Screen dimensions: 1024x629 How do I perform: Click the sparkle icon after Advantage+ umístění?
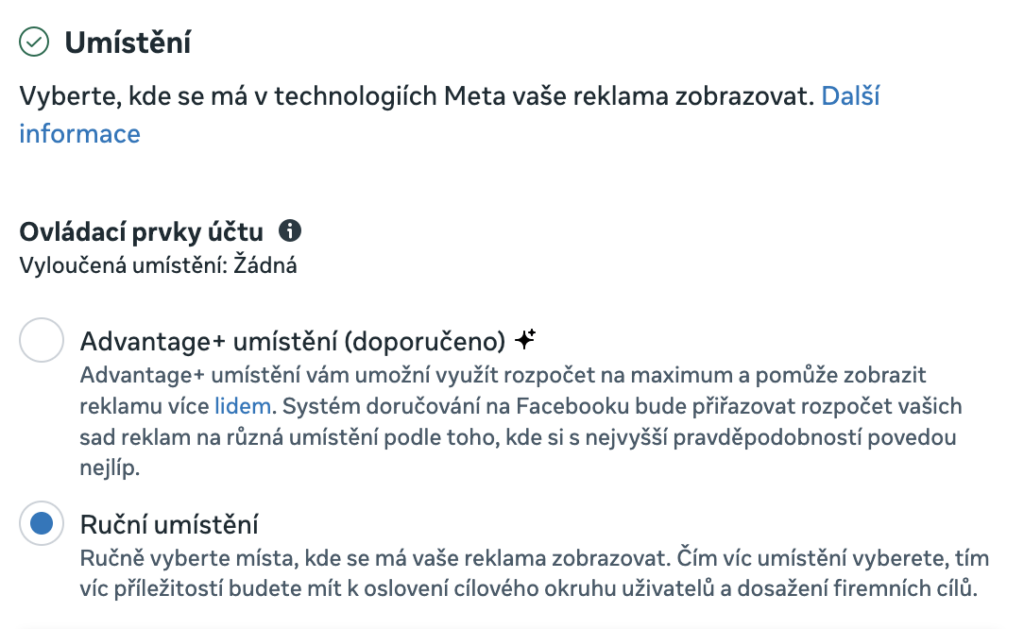(525, 340)
